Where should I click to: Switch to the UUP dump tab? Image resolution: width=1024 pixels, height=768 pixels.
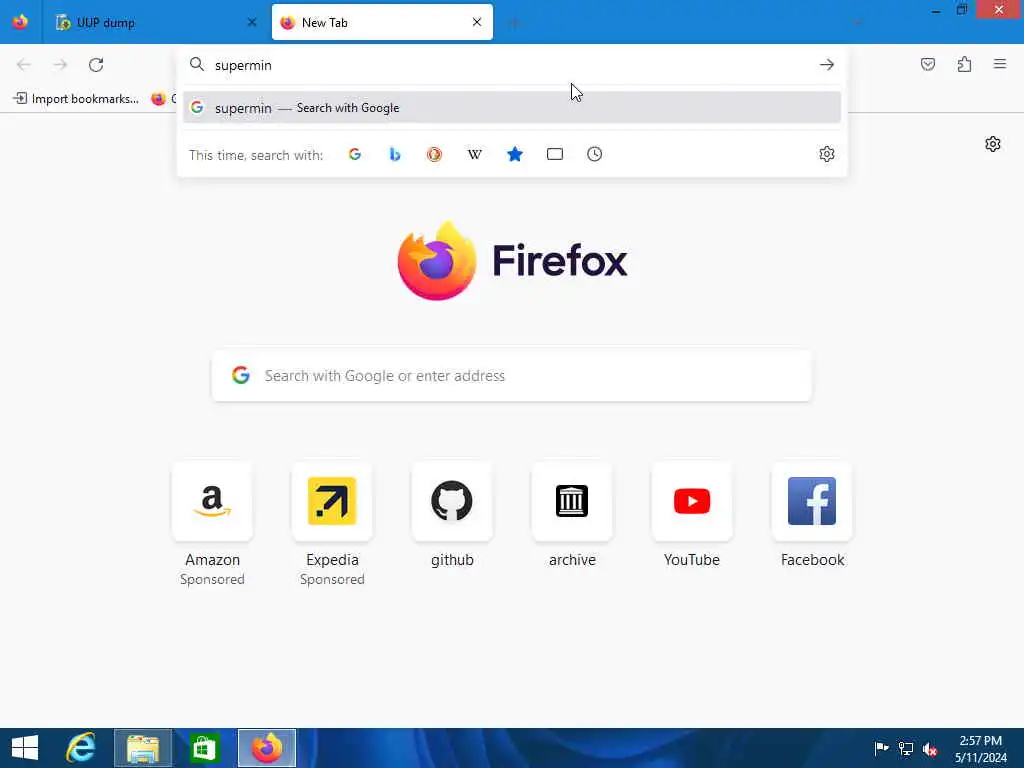pos(157,22)
